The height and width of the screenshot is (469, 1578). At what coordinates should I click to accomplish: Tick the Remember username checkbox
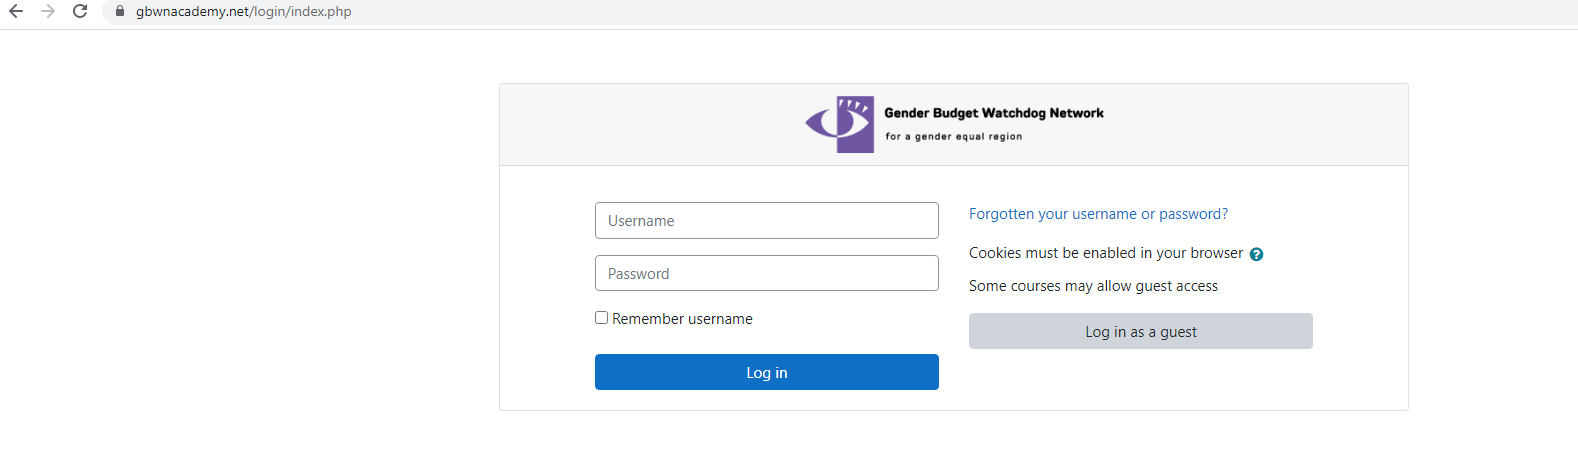tap(602, 318)
